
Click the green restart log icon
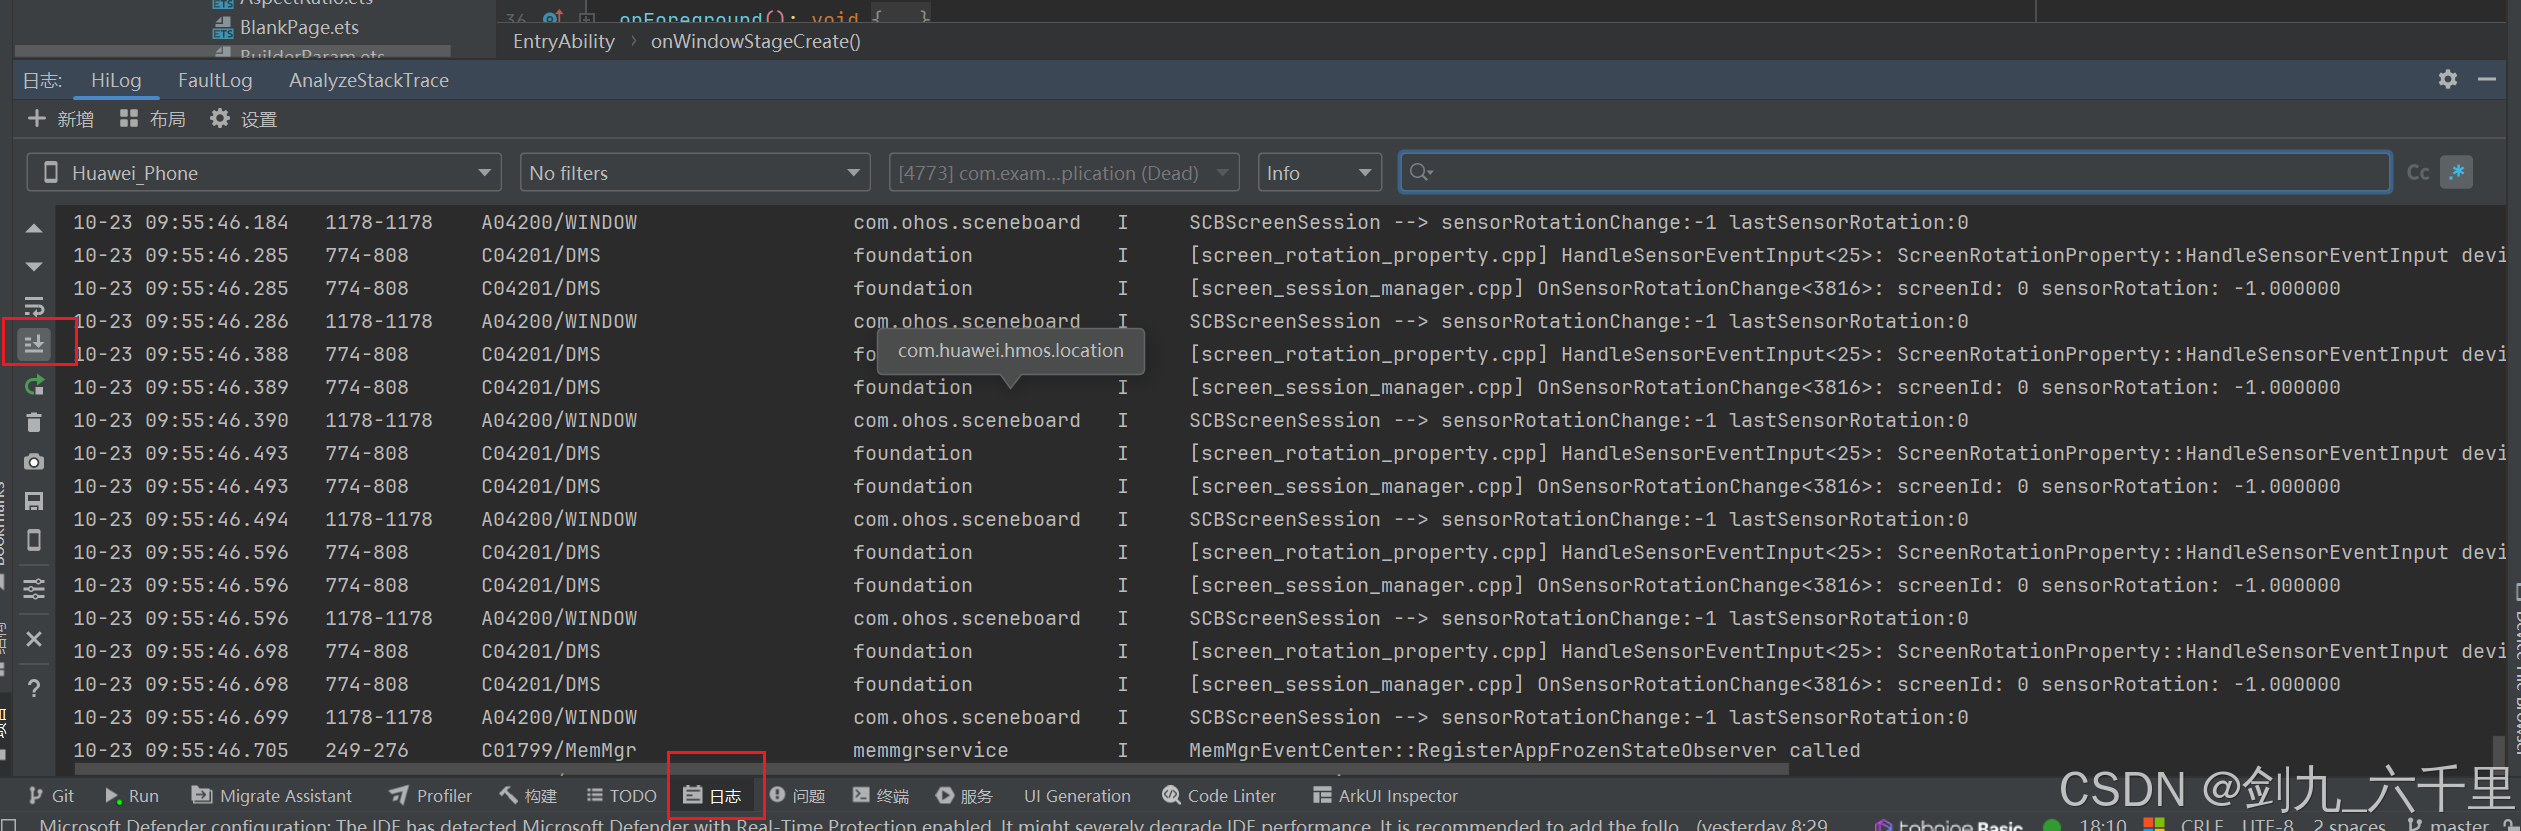point(34,386)
